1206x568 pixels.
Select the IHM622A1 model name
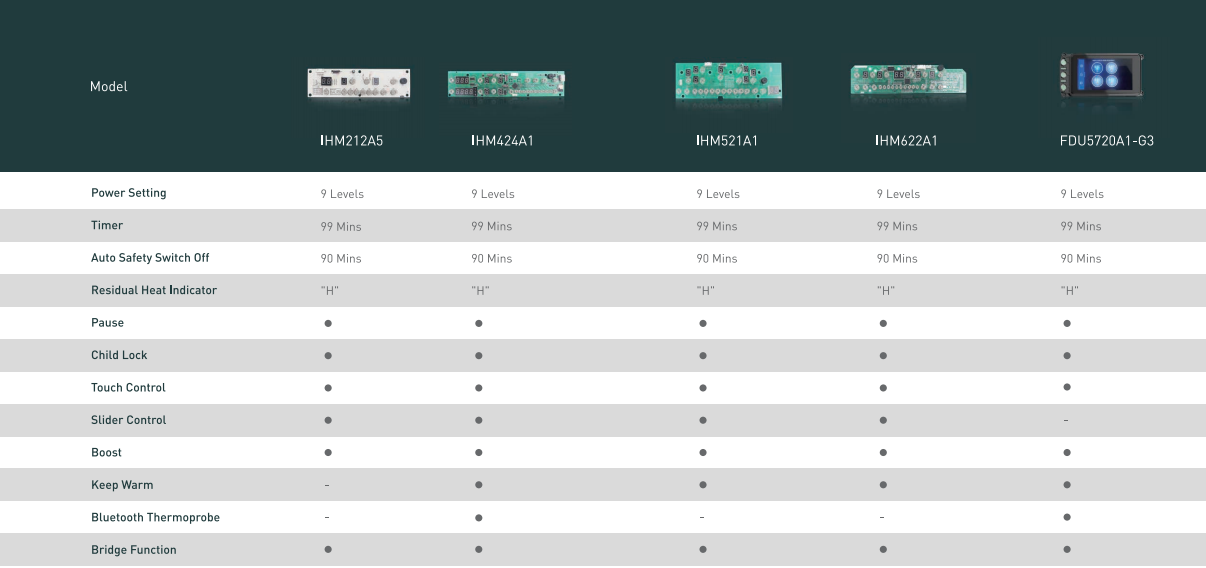tap(906, 141)
